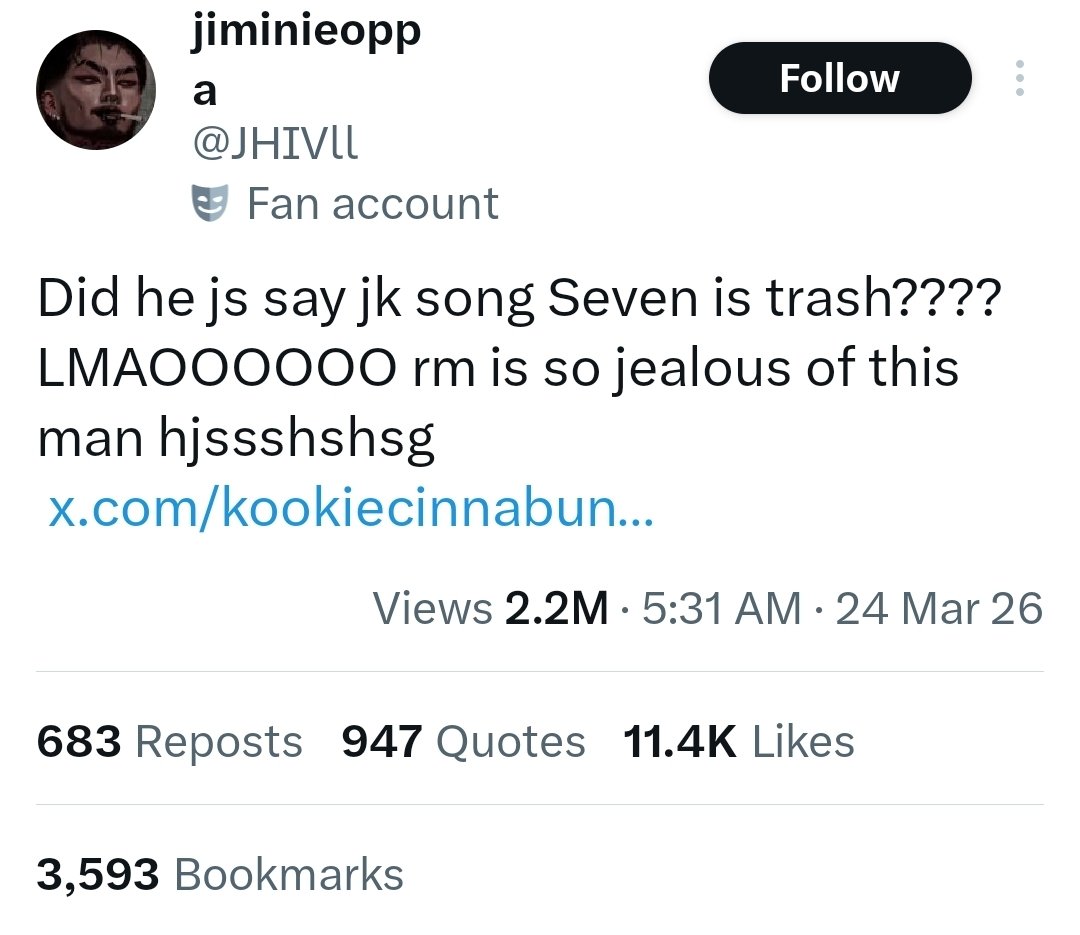Image resolution: width=1080 pixels, height=935 pixels.
Task: Follow the jiminieoppa account
Action: point(839,78)
